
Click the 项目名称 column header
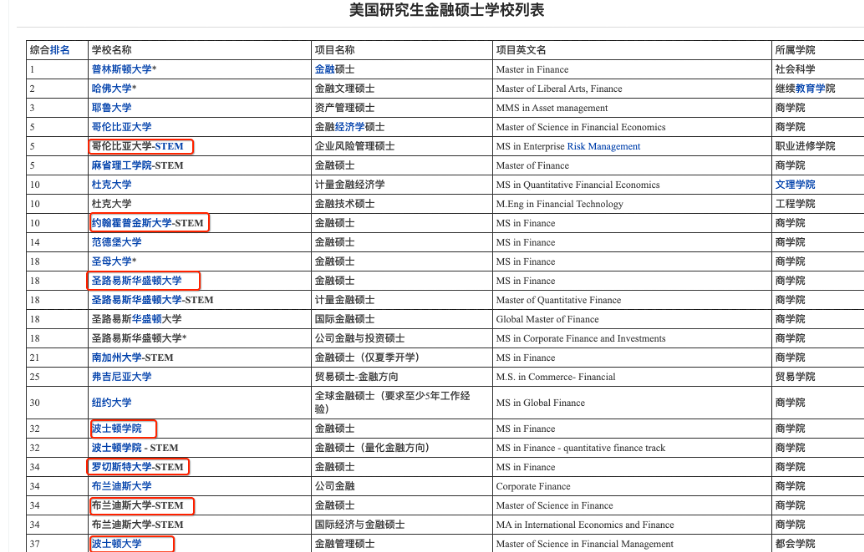pos(334,50)
